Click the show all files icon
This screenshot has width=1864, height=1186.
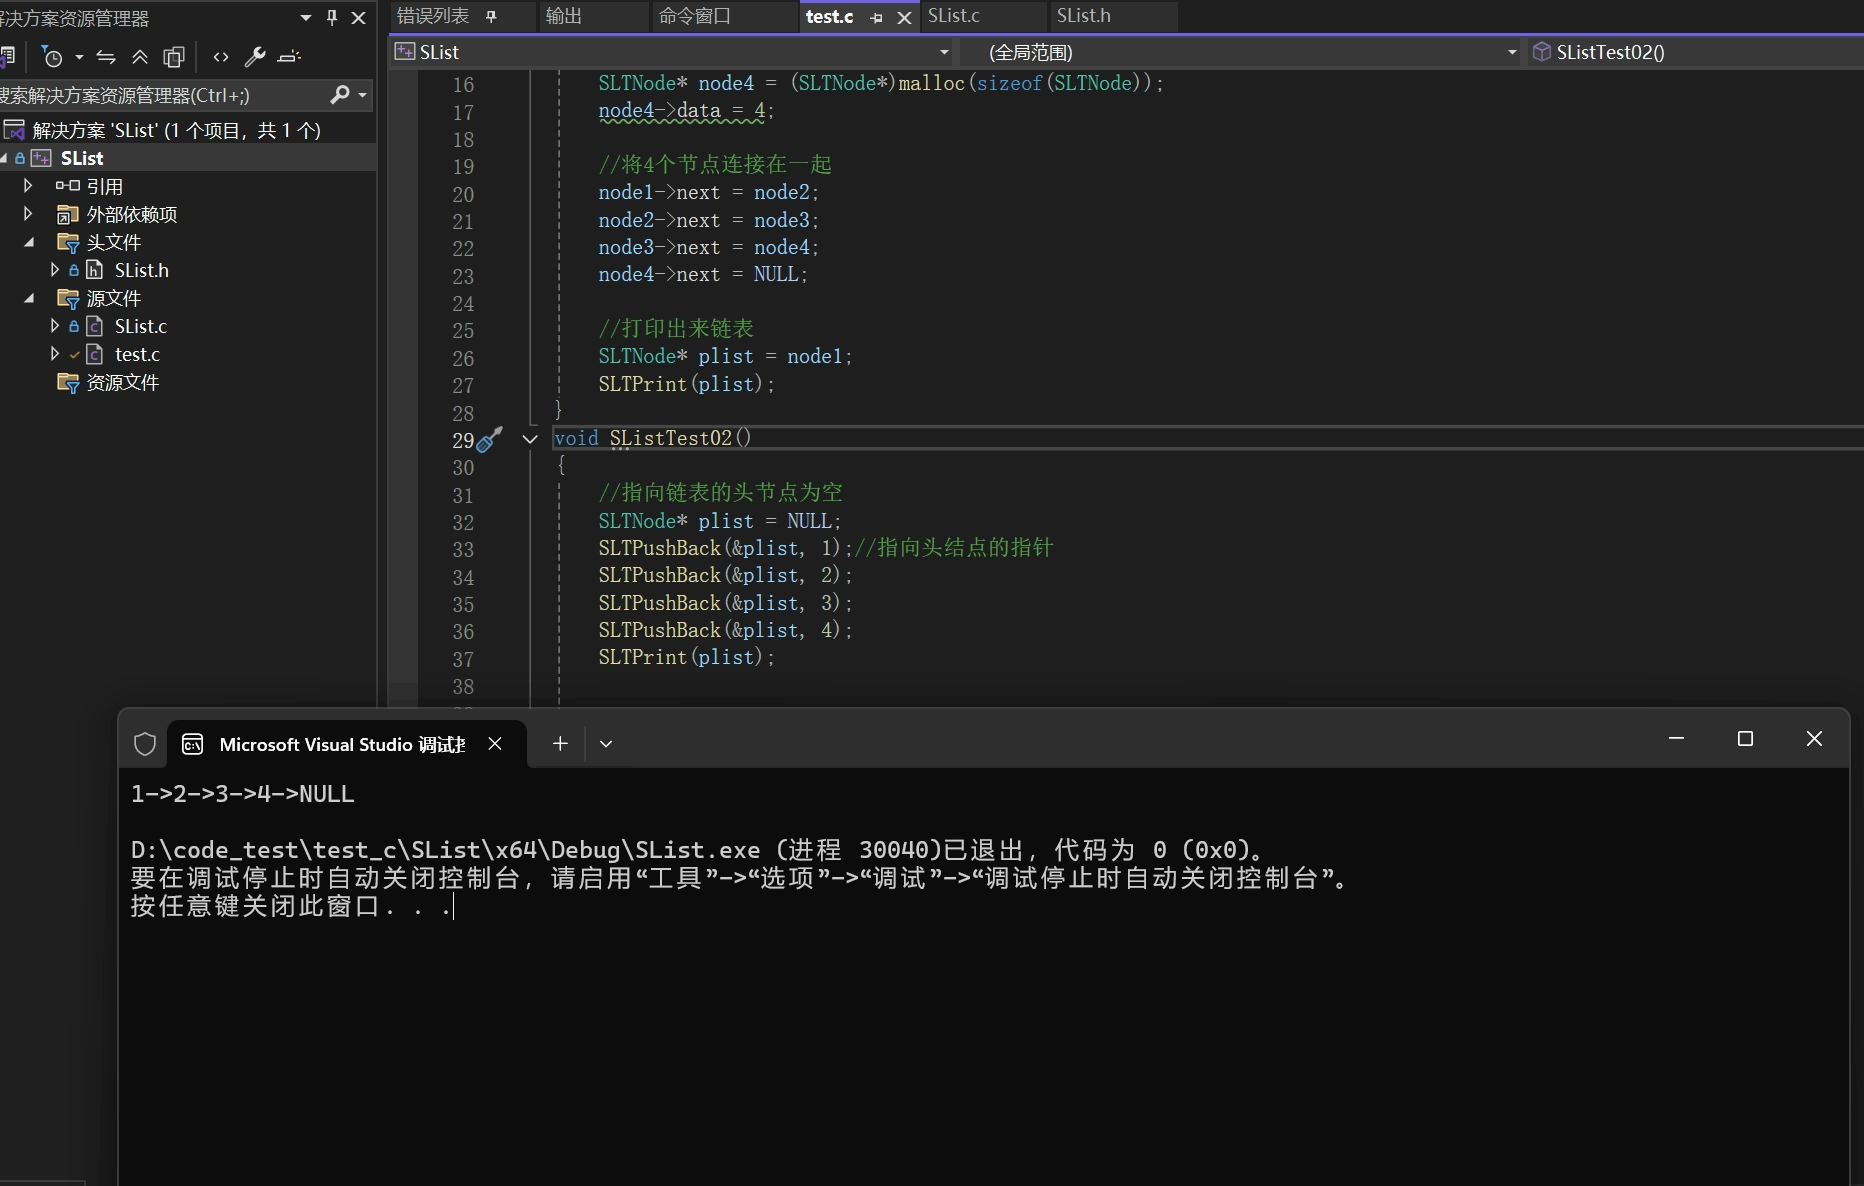tap(174, 57)
